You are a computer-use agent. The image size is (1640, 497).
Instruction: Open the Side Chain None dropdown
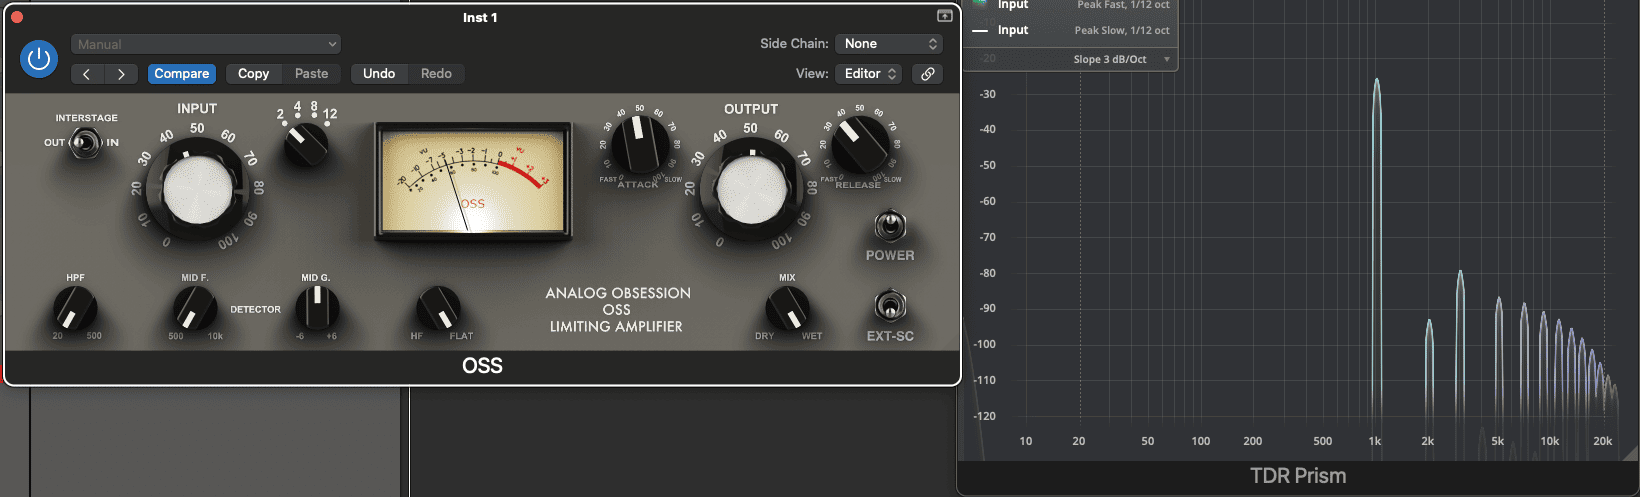[x=890, y=44]
